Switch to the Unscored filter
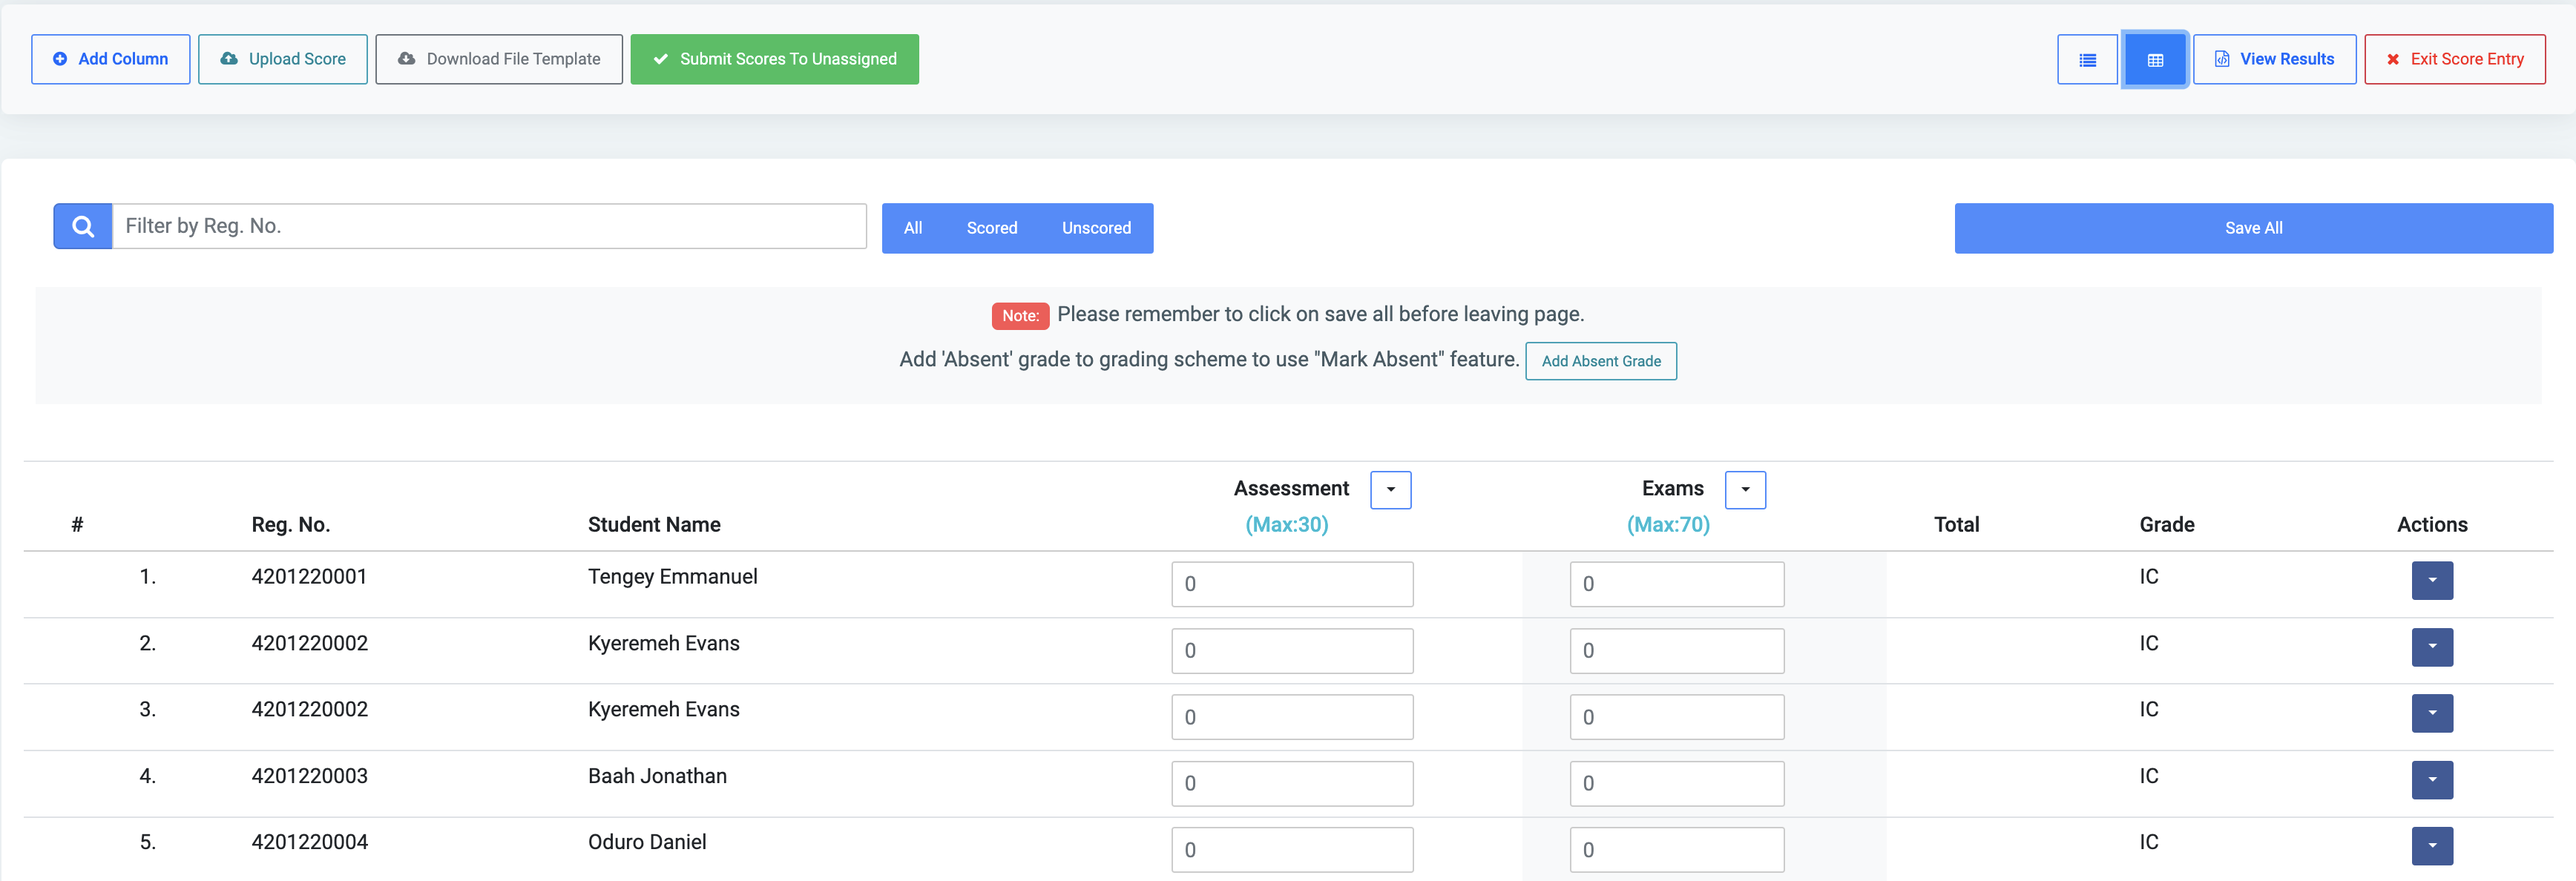 click(x=1096, y=228)
